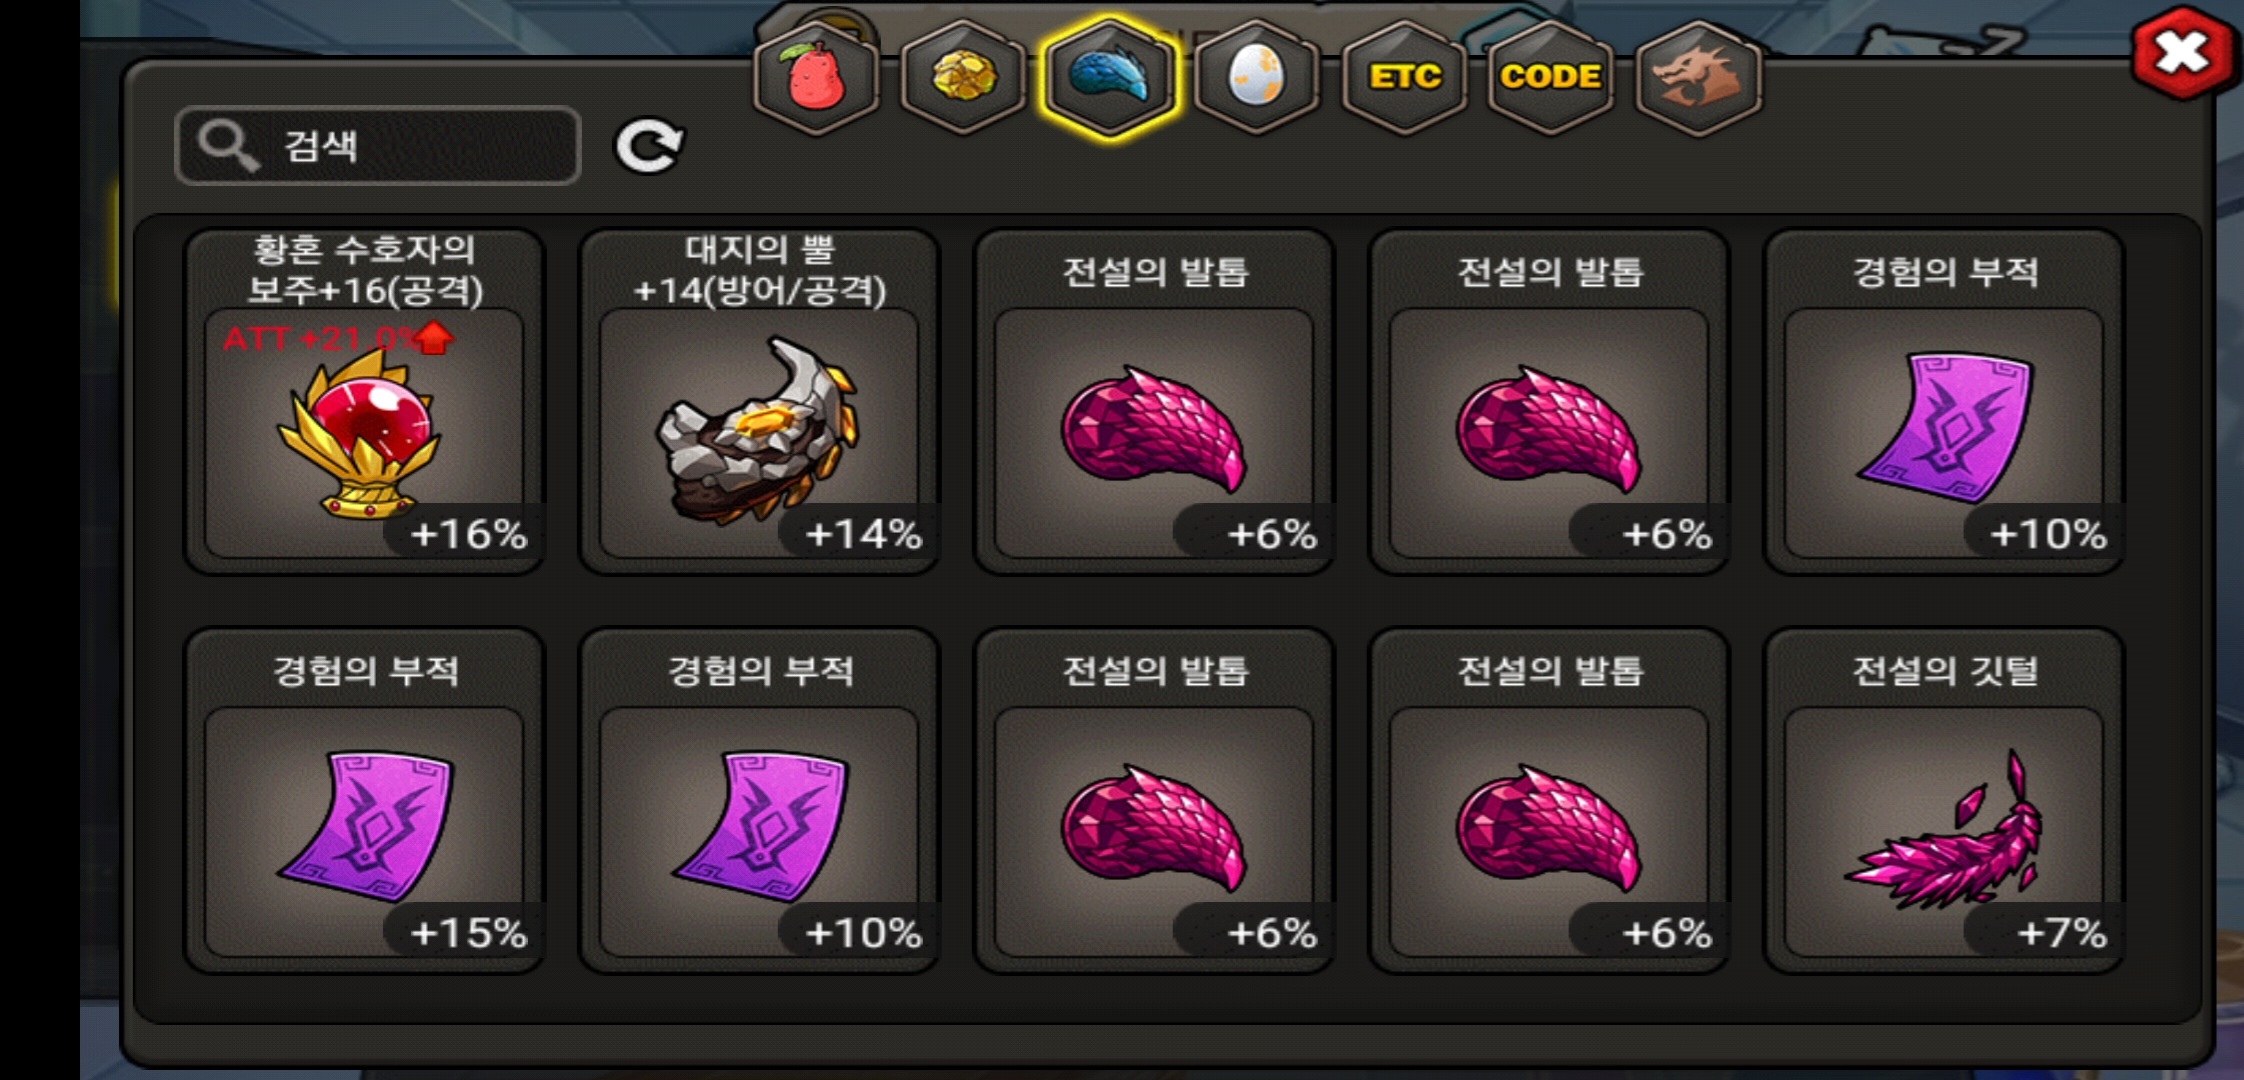Focus the 검색 search field
The width and height of the screenshot is (2244, 1080).
[x=378, y=146]
